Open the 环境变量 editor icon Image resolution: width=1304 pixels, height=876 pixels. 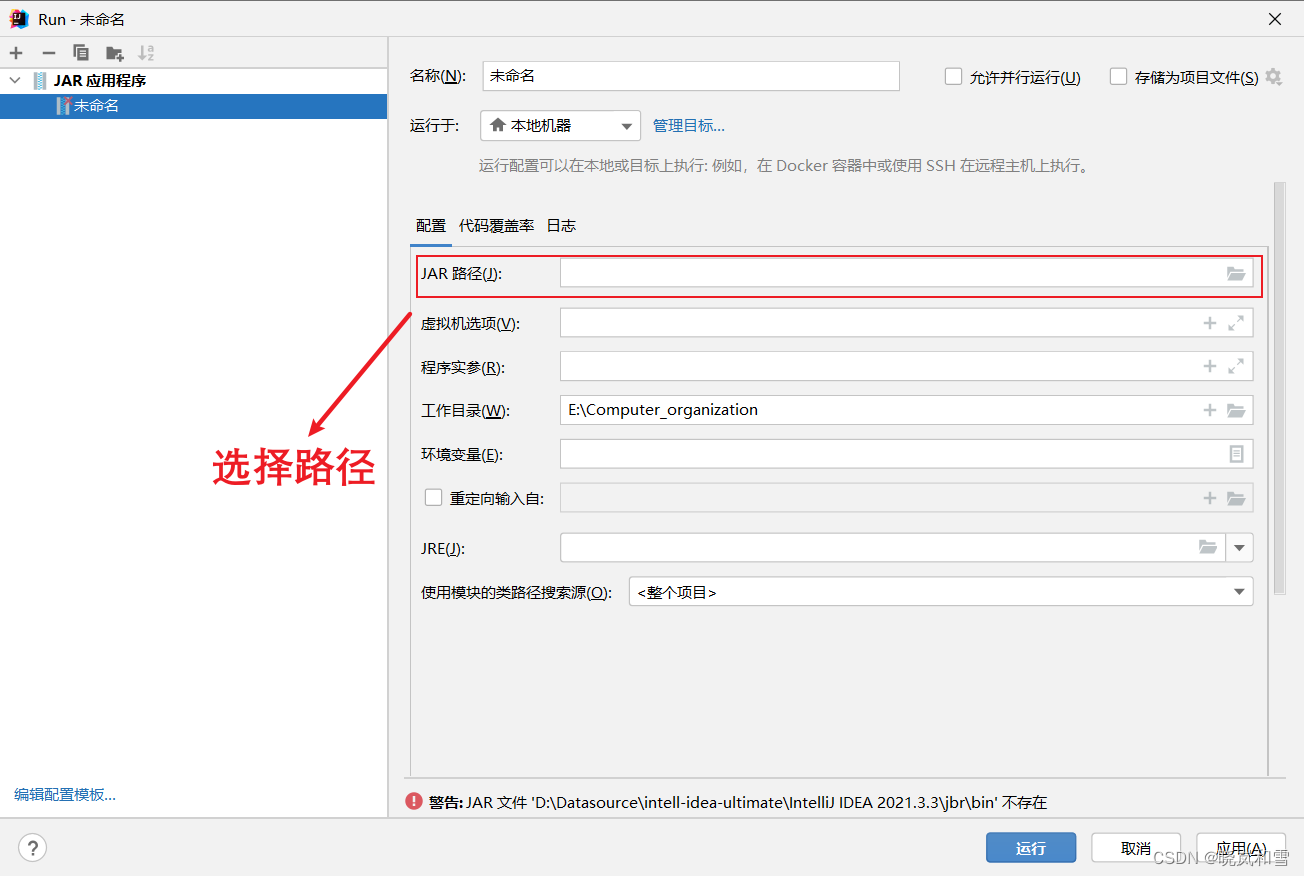tap(1237, 453)
